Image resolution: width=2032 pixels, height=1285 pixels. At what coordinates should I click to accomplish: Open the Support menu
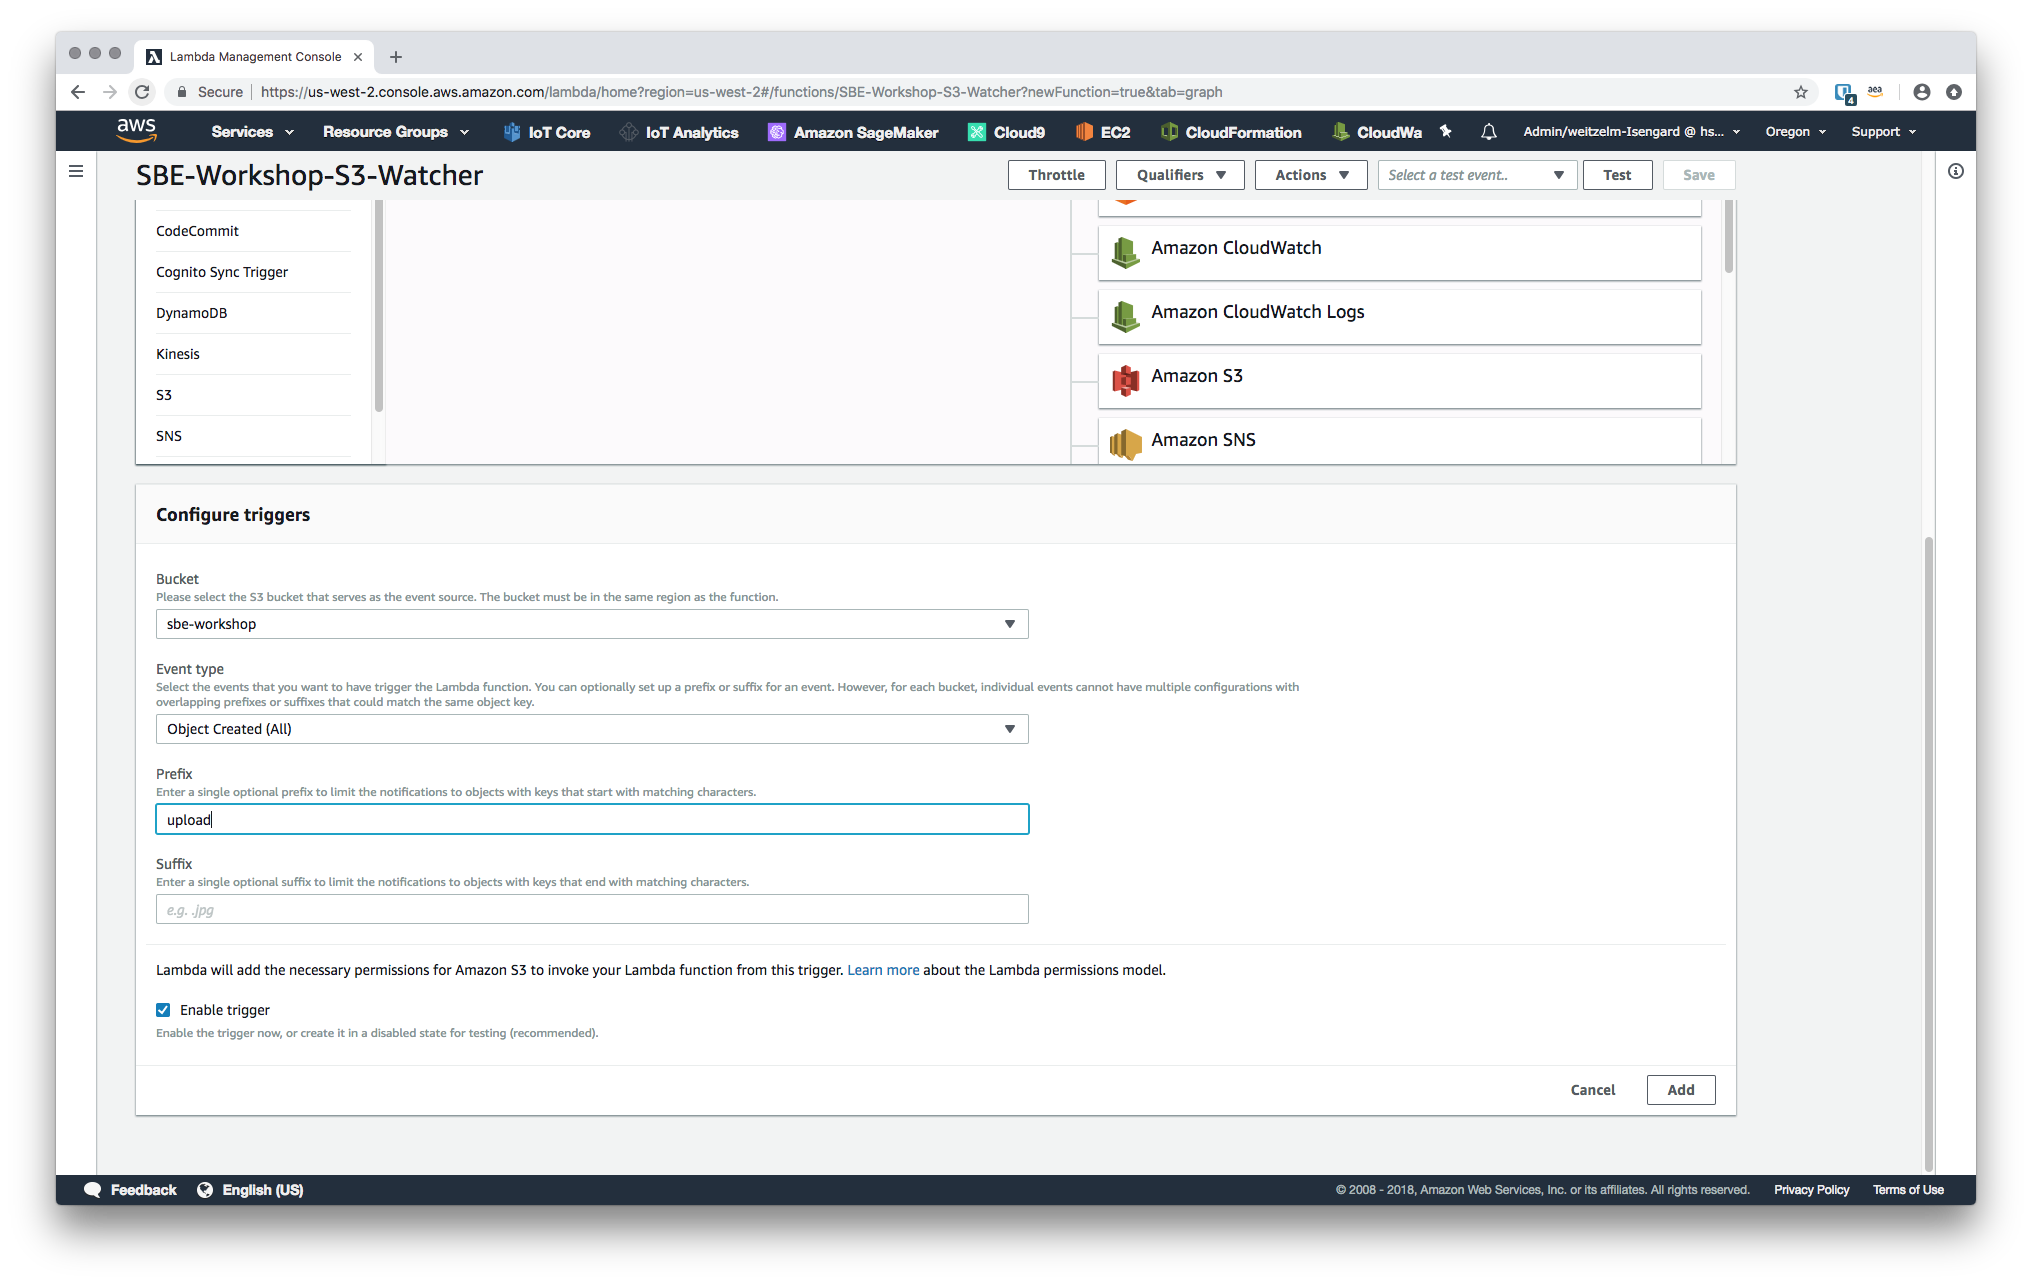coord(1884,132)
